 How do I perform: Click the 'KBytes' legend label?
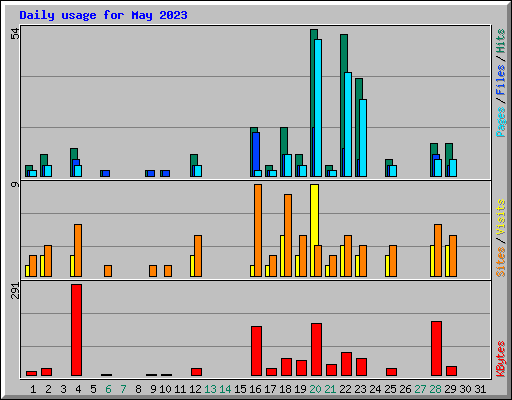point(501,359)
